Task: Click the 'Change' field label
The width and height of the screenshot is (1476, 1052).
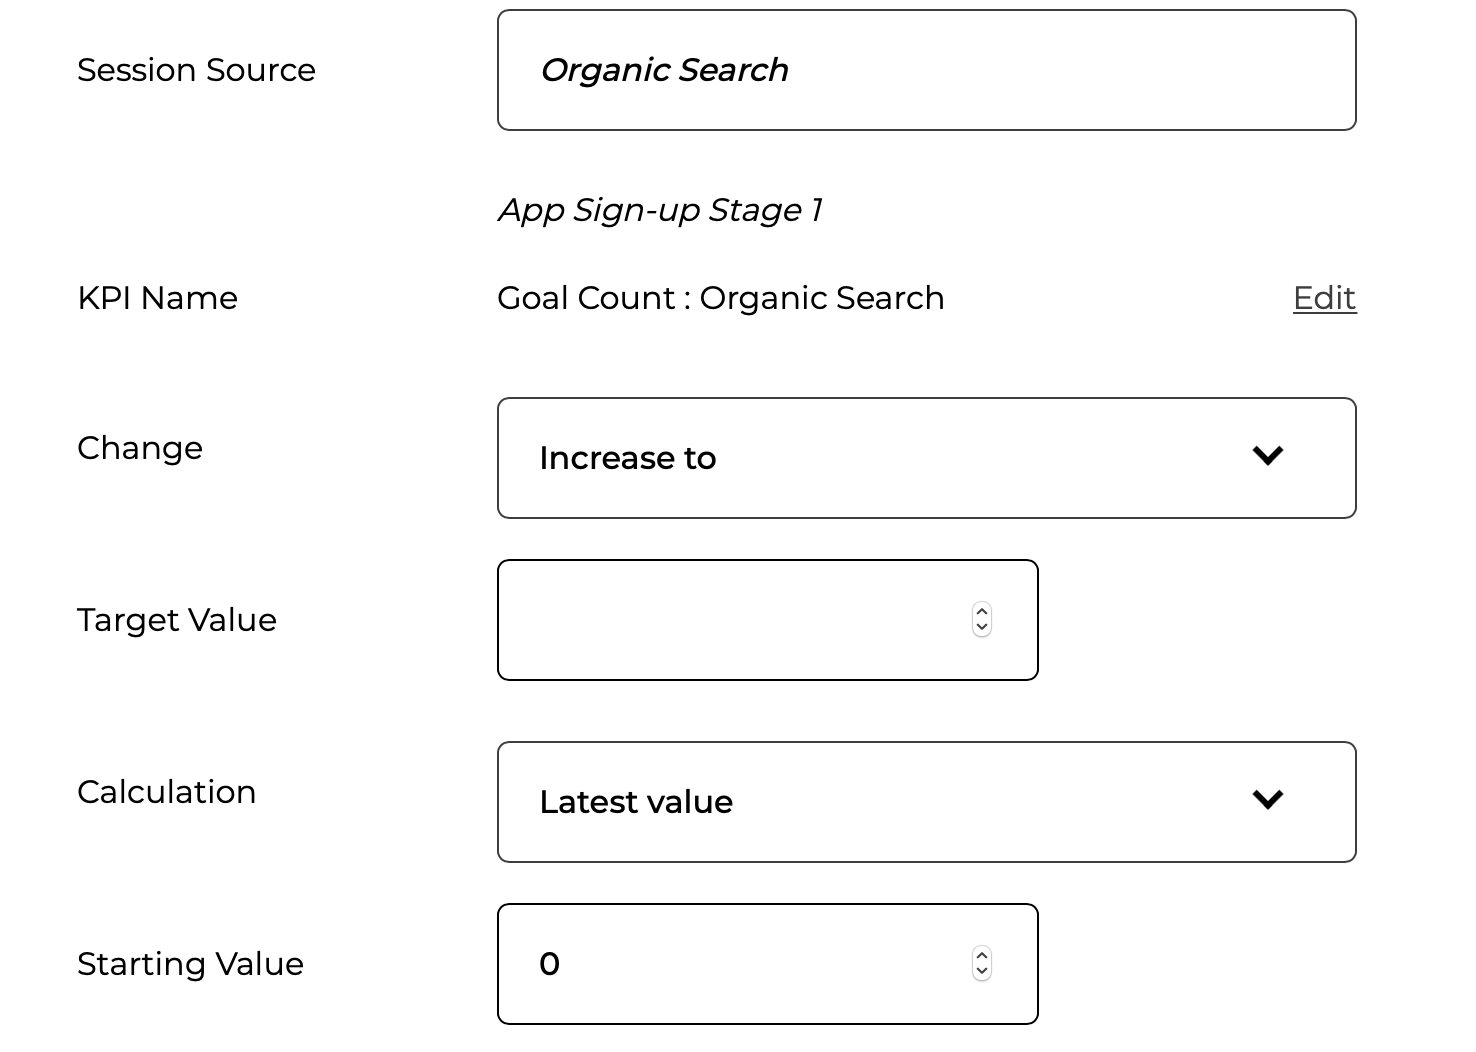Action: pyautogui.click(x=140, y=448)
